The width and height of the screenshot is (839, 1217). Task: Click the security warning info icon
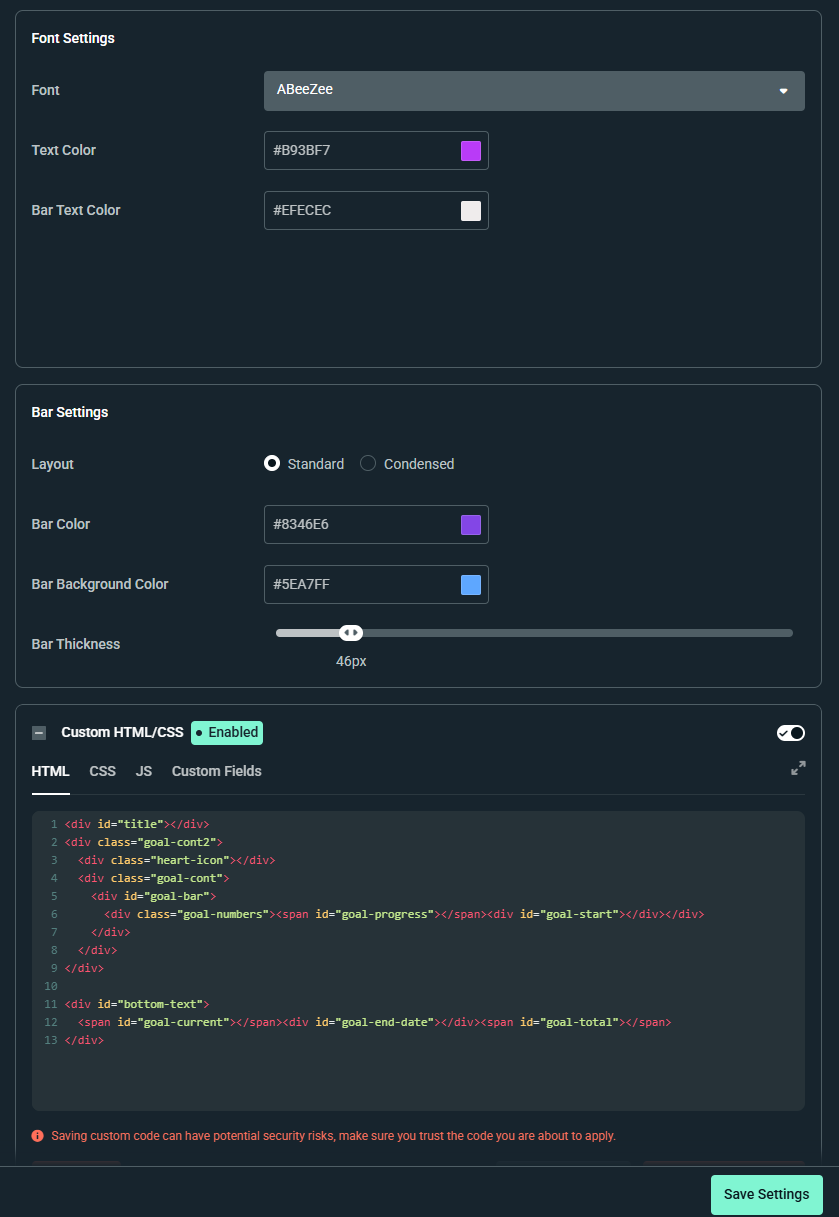(37, 1135)
